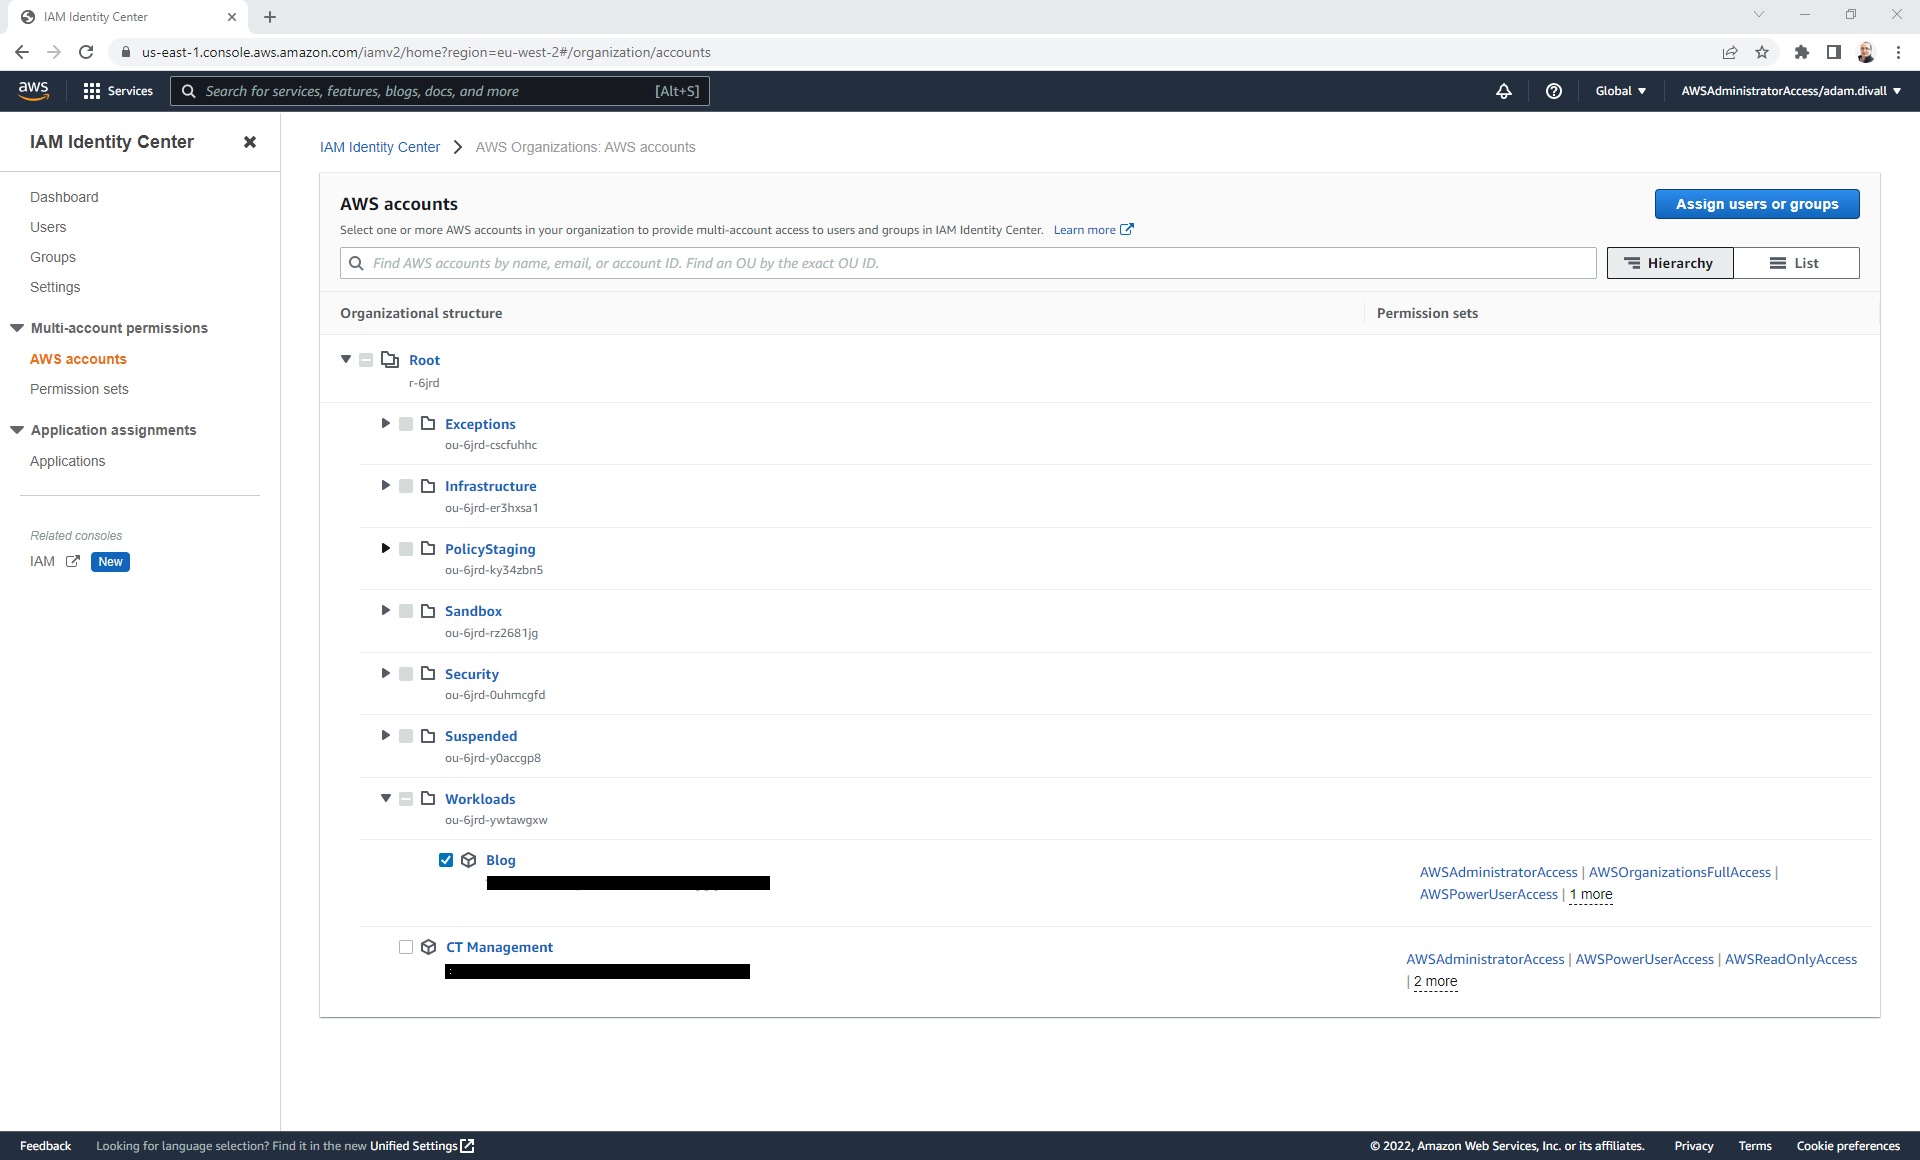Open the Services menu grid icon
Screen dimensions: 1920x1160
[x=93, y=91]
